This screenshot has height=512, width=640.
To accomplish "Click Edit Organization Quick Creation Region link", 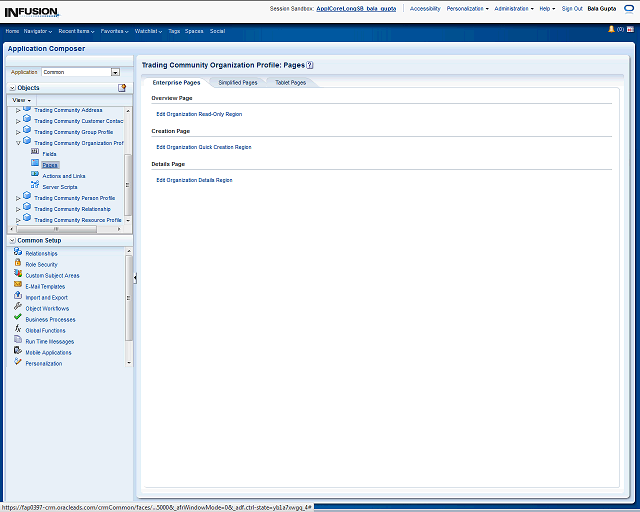I will point(203,147).
